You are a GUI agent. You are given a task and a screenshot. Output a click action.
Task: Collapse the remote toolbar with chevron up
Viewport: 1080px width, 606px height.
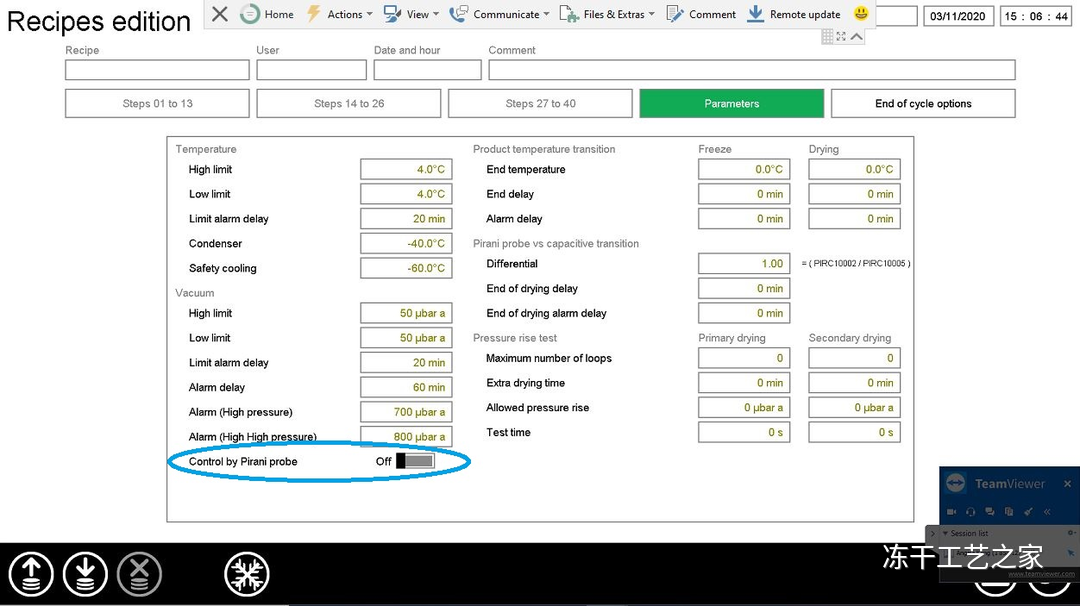coord(856,36)
